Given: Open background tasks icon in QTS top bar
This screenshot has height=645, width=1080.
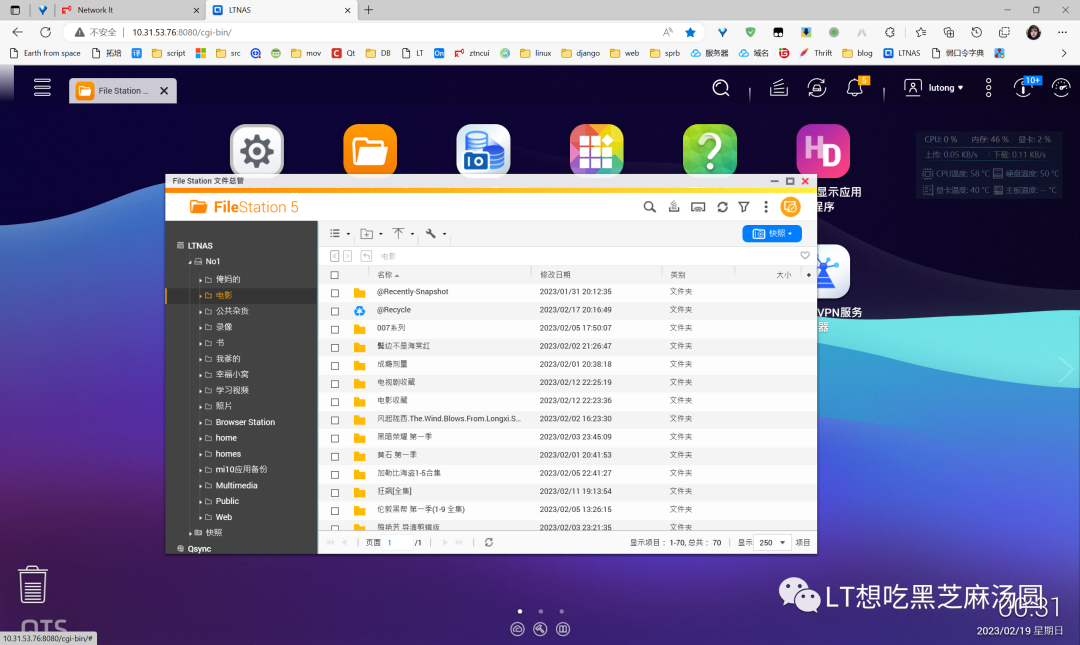Looking at the screenshot, I should (779, 88).
